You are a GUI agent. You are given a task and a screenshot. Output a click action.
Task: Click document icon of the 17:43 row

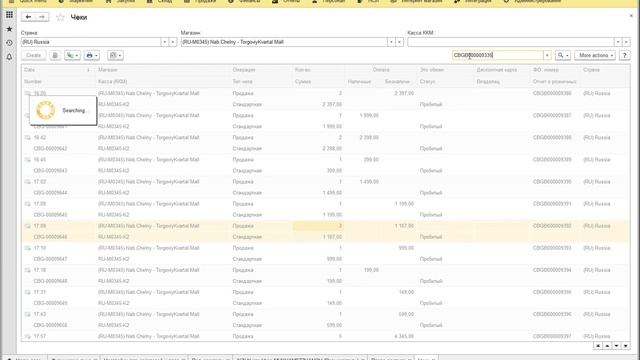(x=27, y=314)
